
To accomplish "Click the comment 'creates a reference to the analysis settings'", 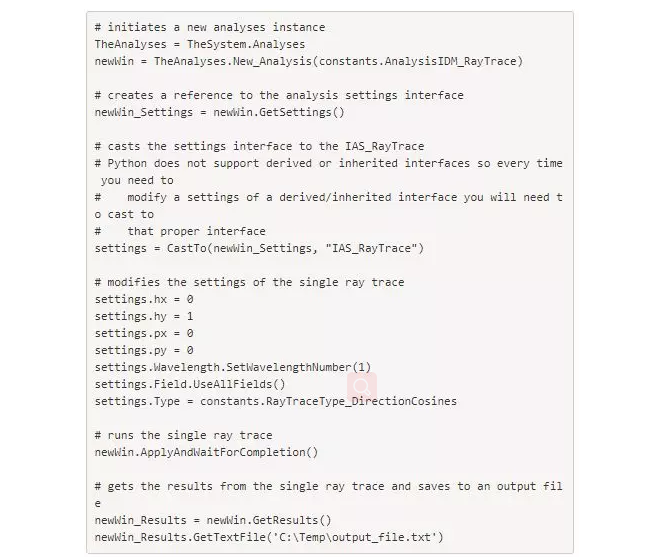I will tap(279, 95).
